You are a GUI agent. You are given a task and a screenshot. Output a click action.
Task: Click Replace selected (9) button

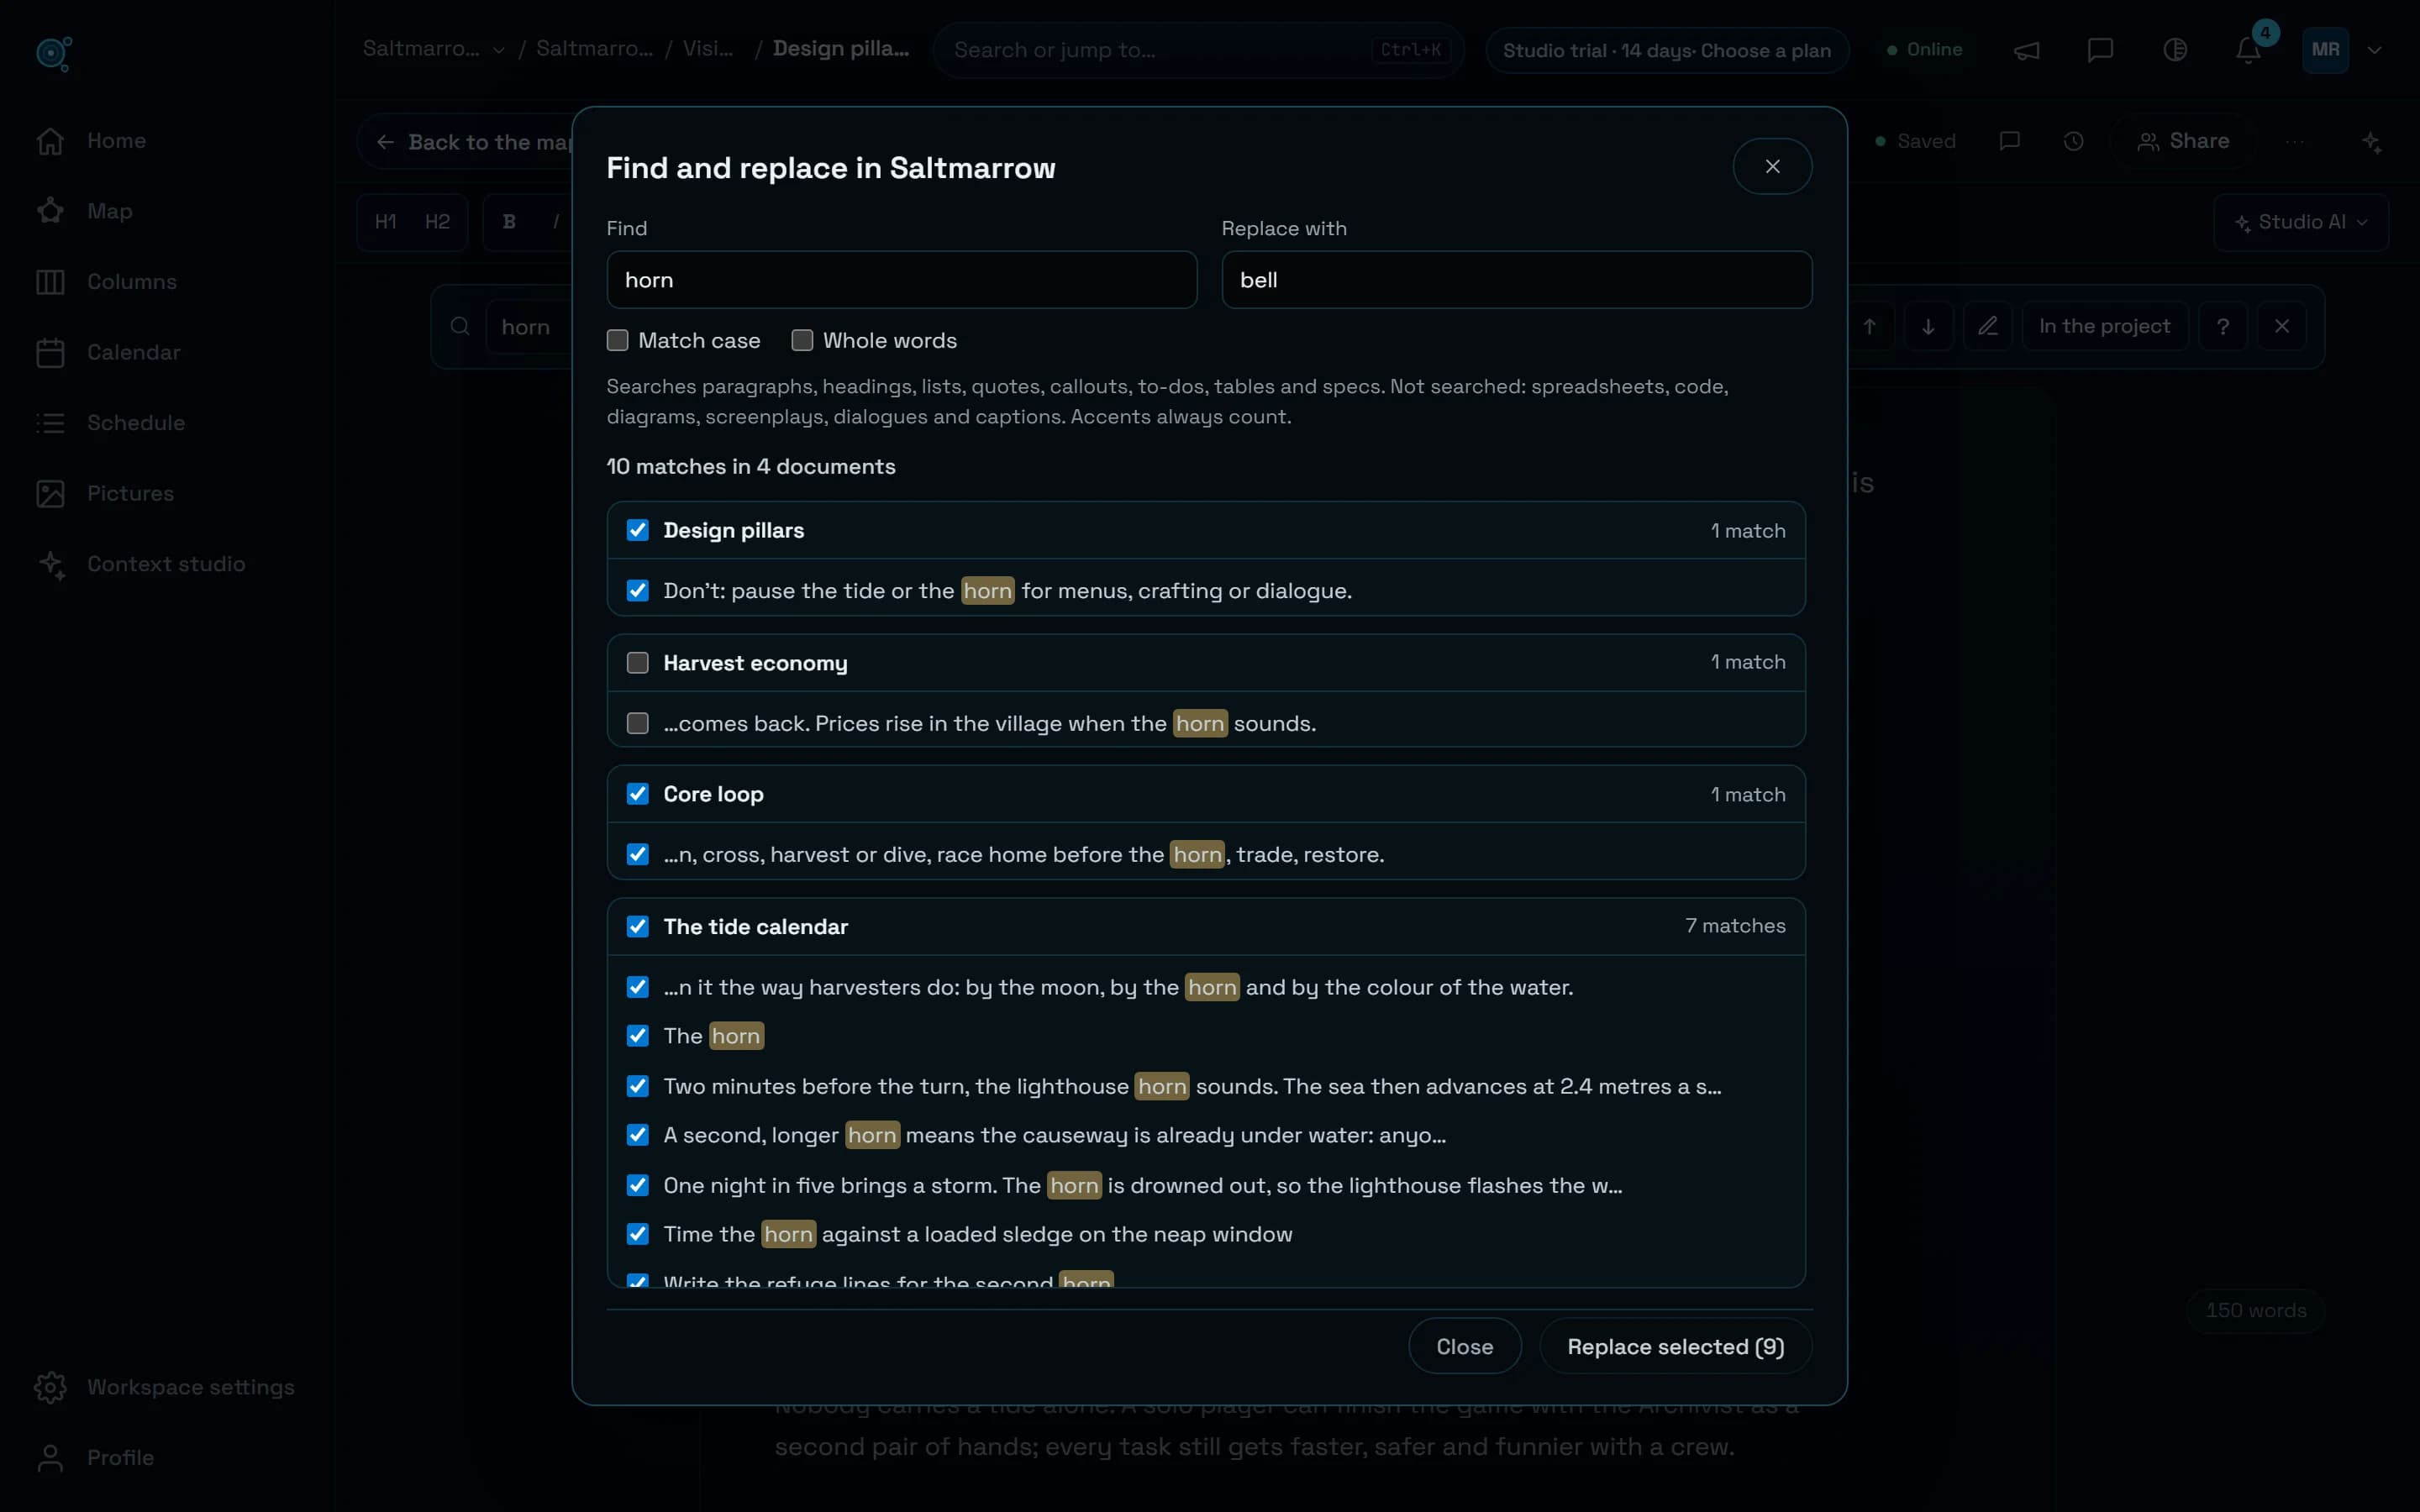click(x=1675, y=1347)
